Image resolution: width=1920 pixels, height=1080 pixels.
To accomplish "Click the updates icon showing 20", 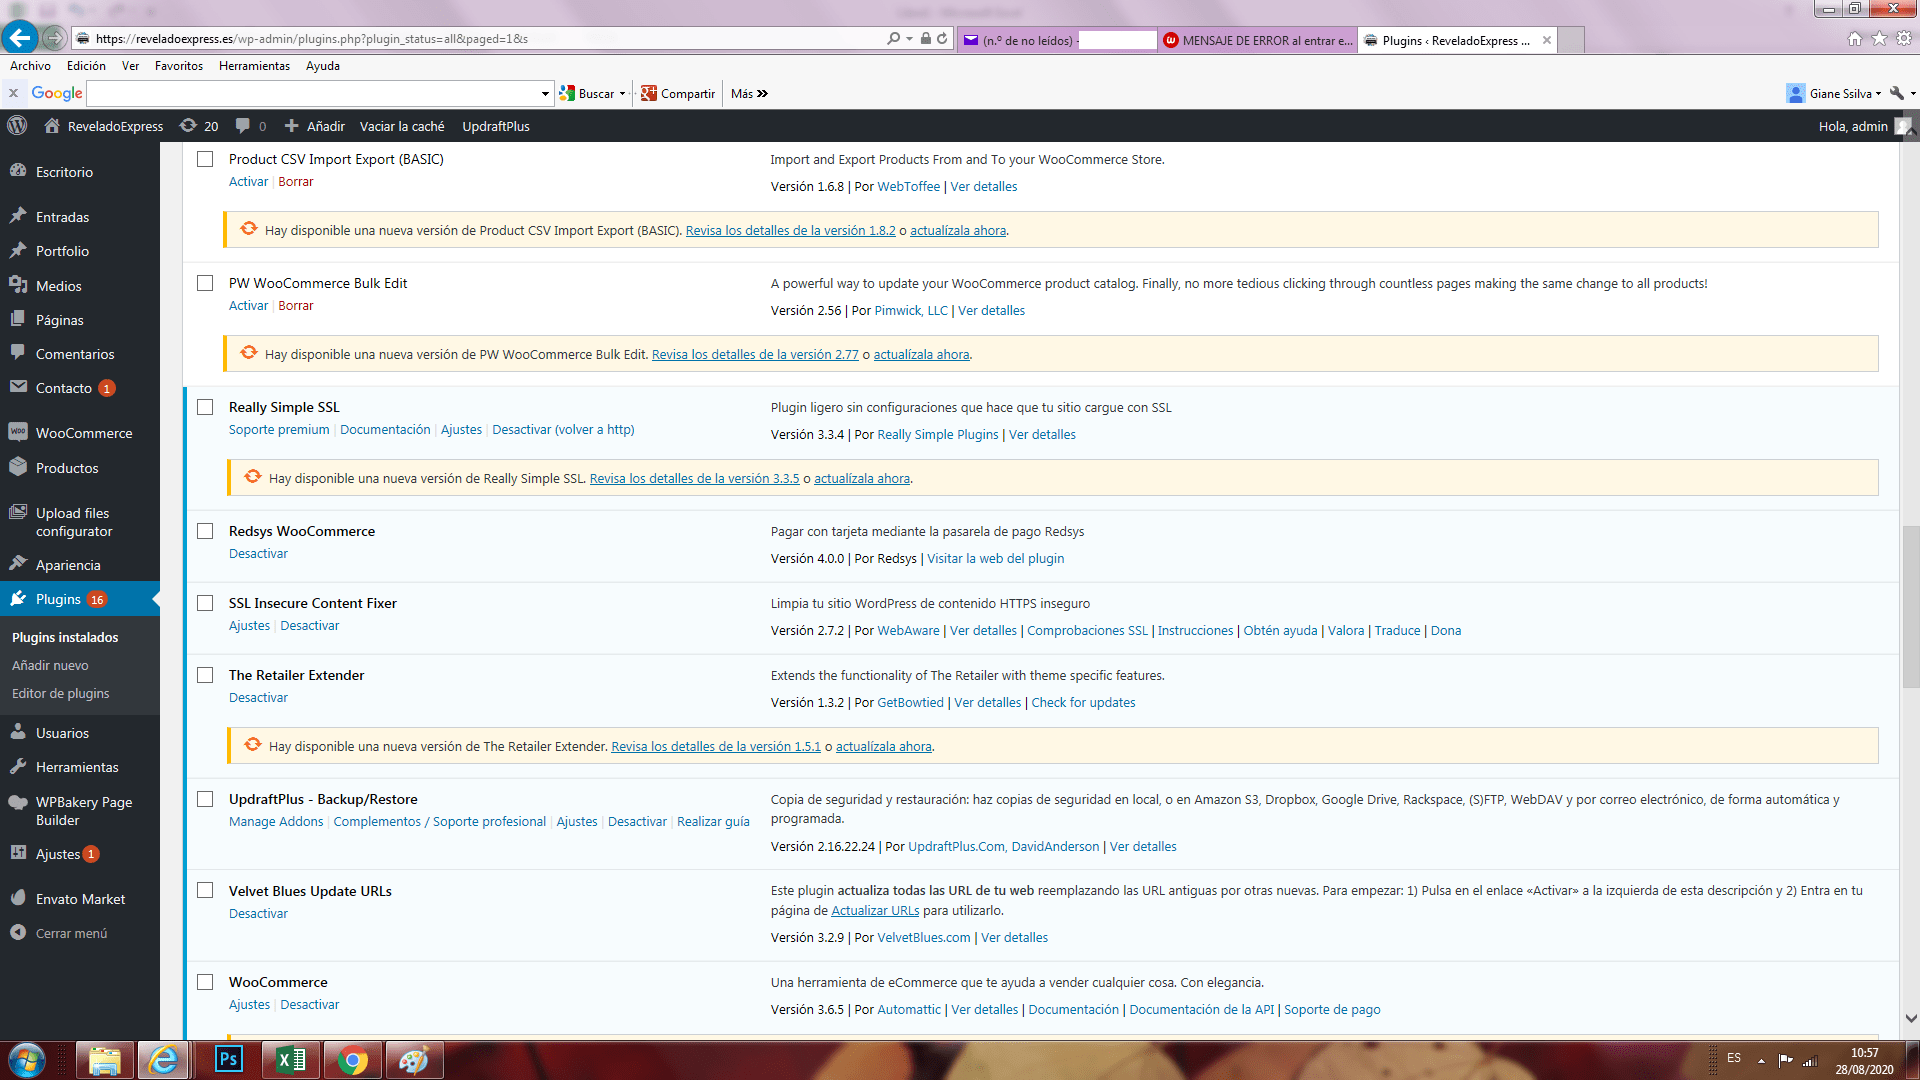I will [198, 126].
